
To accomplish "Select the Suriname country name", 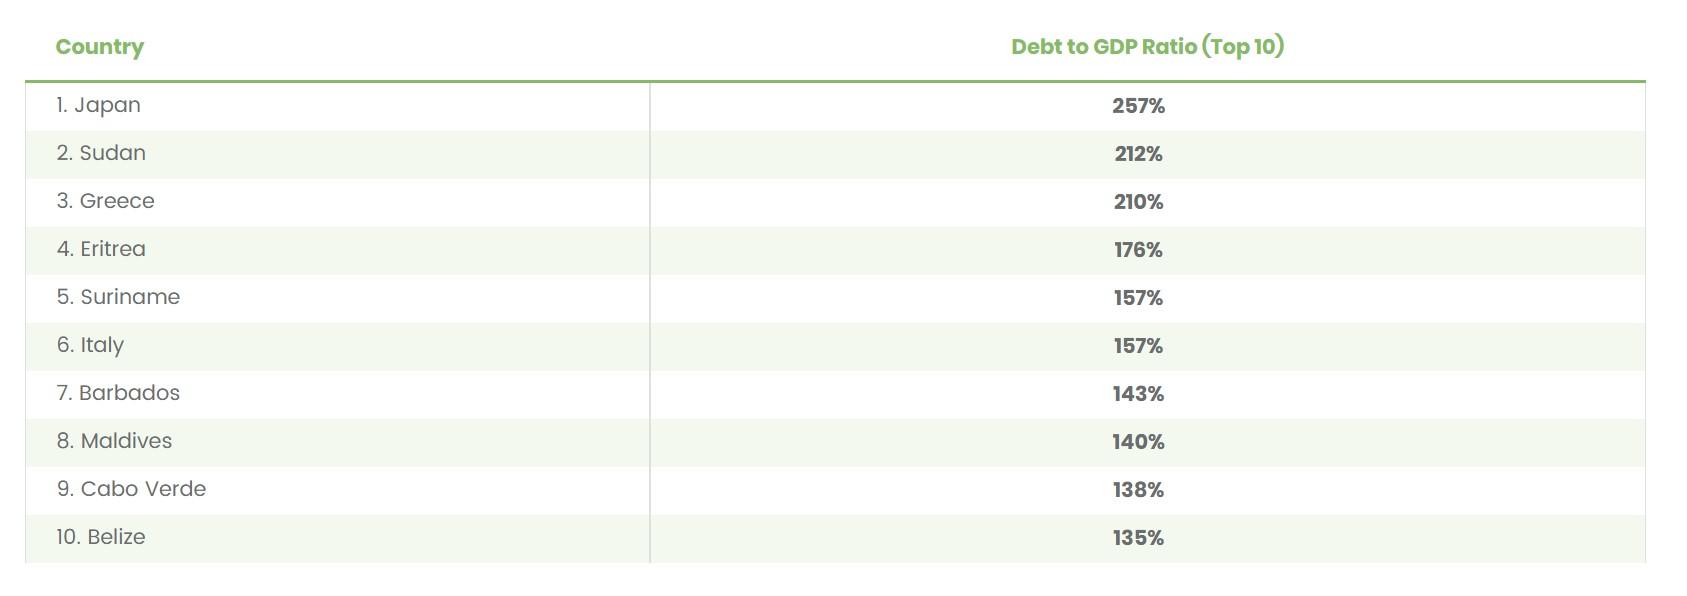I will coord(118,297).
